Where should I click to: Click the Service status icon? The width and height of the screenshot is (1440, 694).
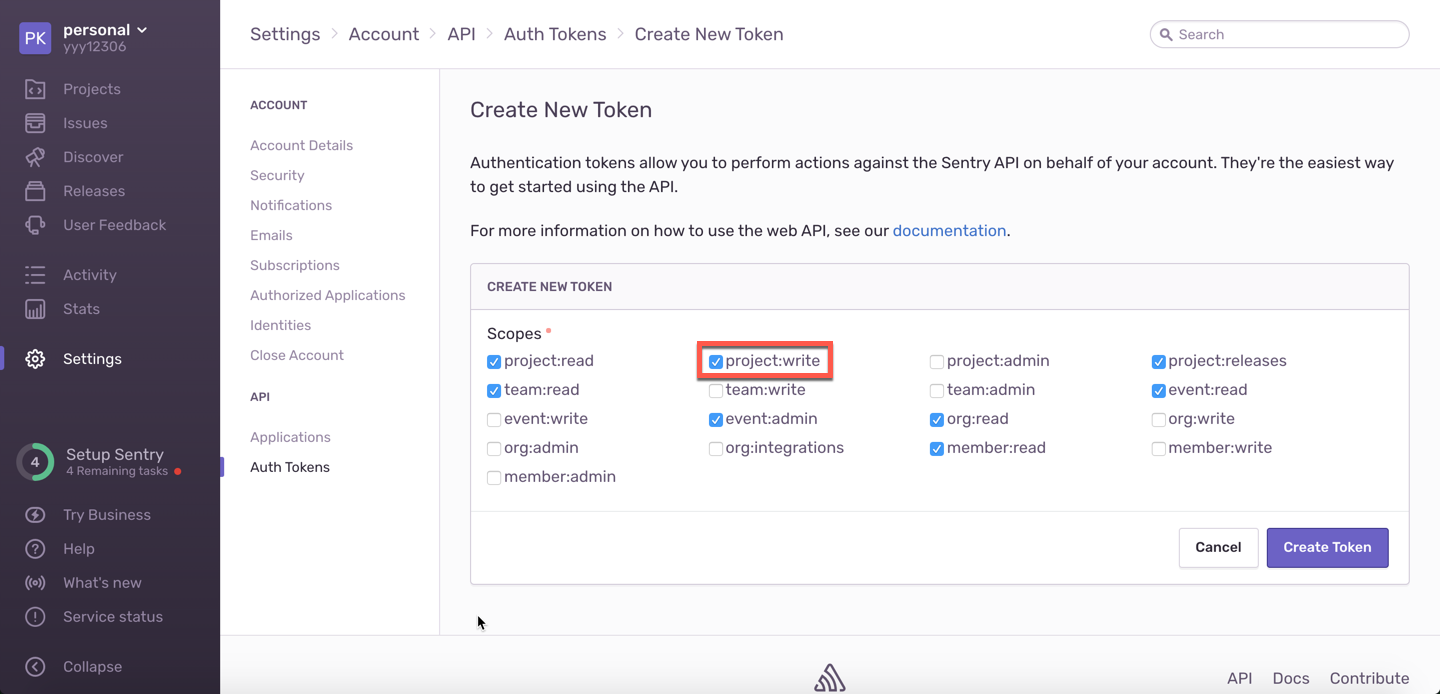35,617
